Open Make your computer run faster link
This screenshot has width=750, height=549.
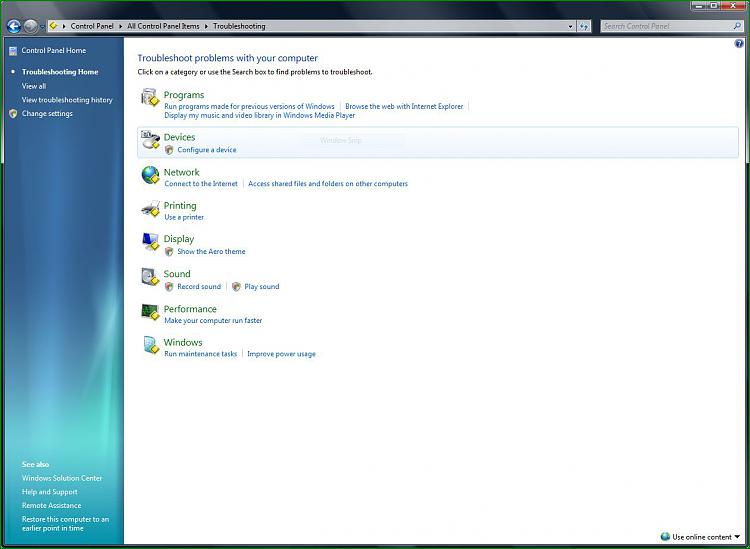click(x=213, y=320)
